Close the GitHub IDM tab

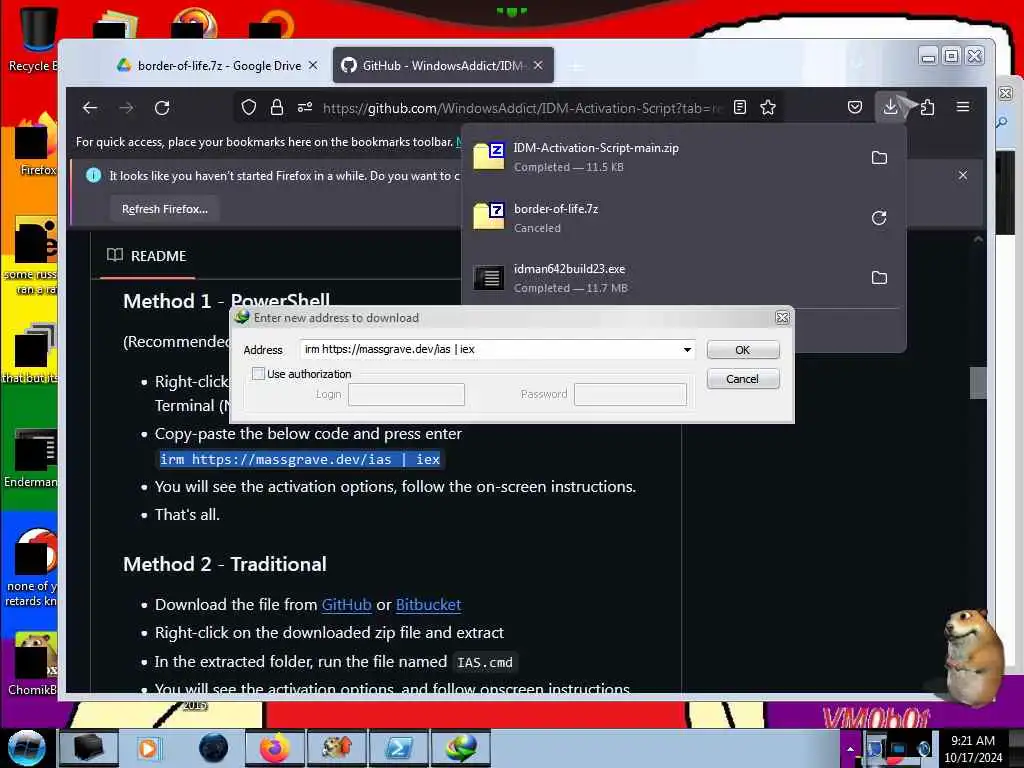pyautogui.click(x=537, y=65)
